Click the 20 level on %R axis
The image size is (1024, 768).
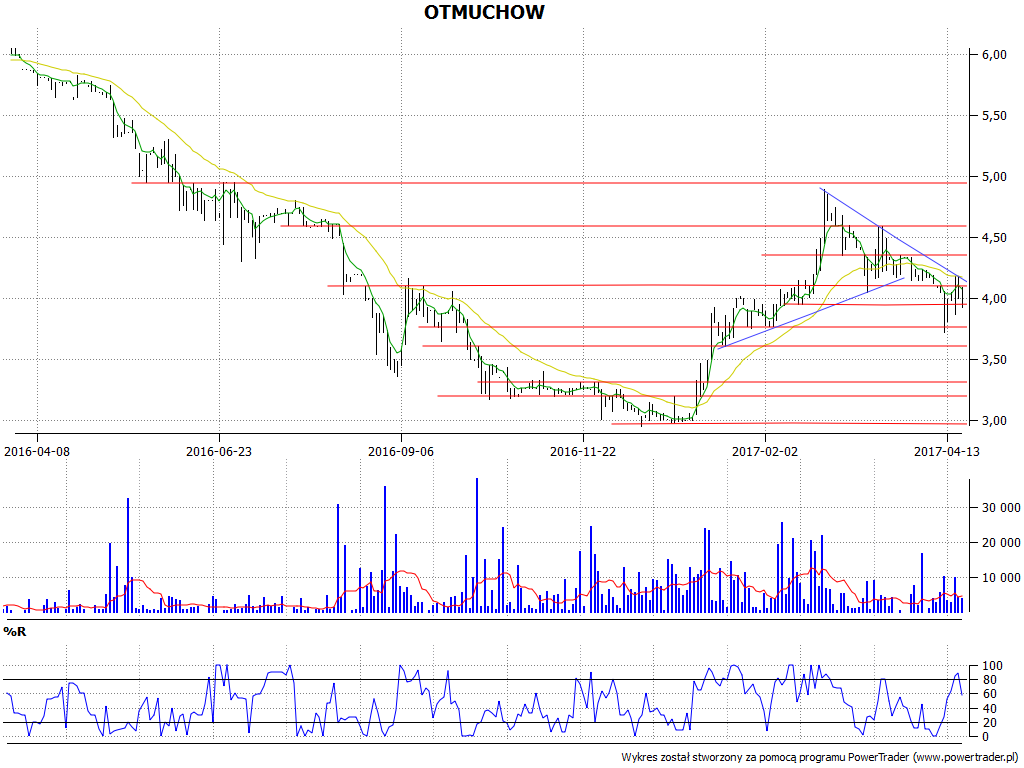988,722
